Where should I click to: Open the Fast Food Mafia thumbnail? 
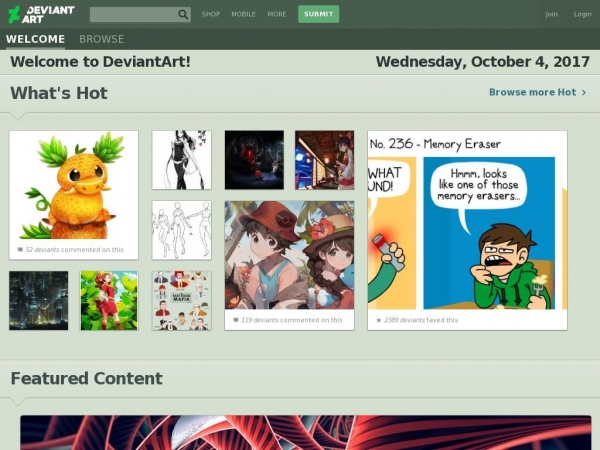[181, 300]
